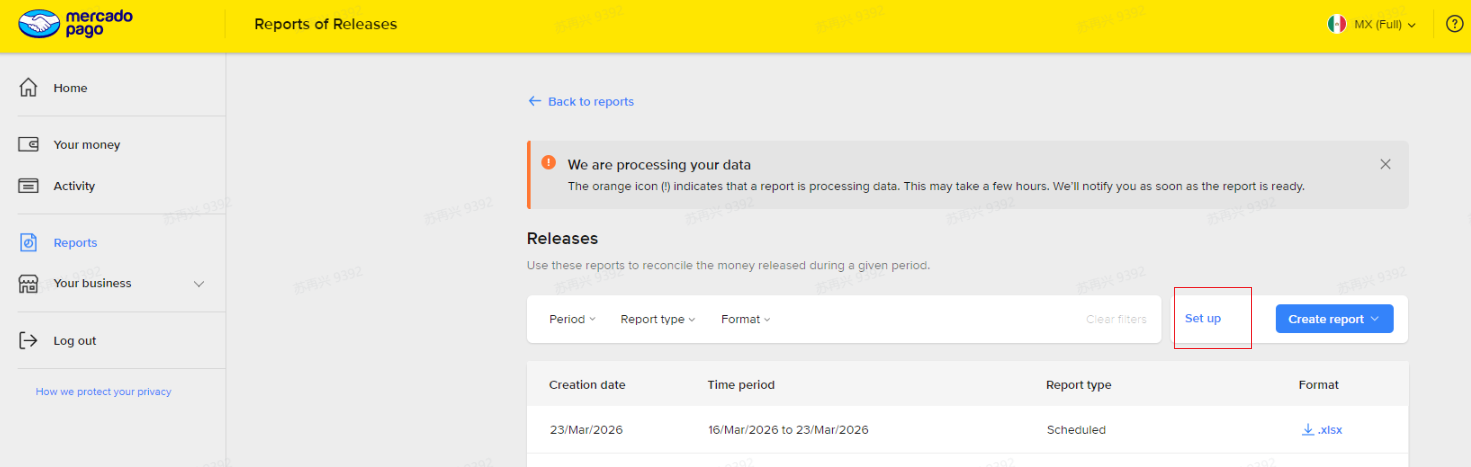
Task: Expand the Your business submenu chevron
Action: coord(199,284)
